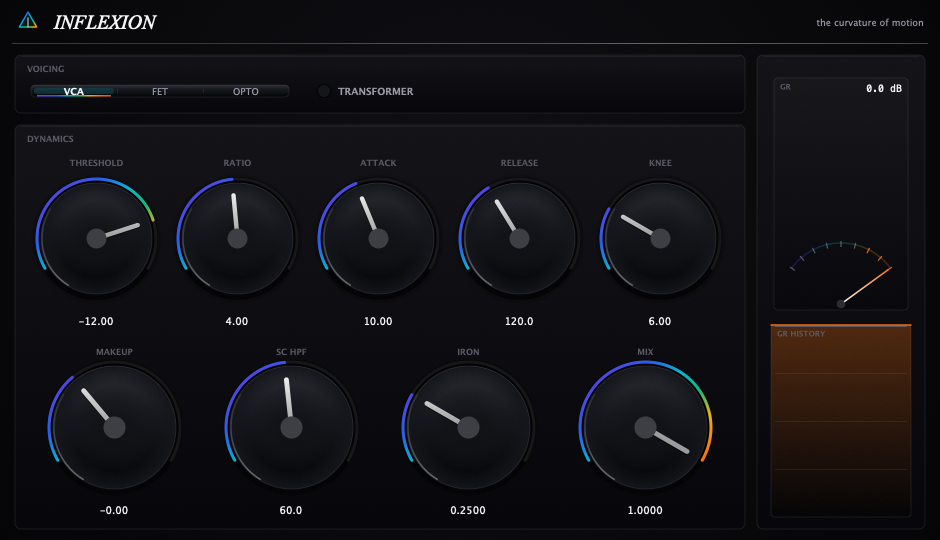Click the Attack knob
Viewport: 940px width, 540px height.
(378, 238)
